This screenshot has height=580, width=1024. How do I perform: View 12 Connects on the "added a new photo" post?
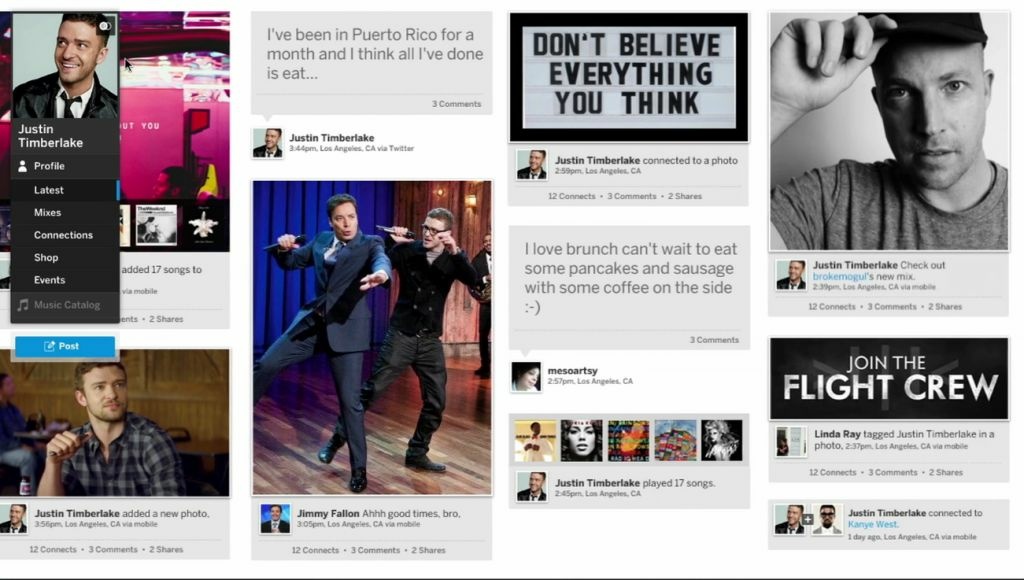point(53,550)
